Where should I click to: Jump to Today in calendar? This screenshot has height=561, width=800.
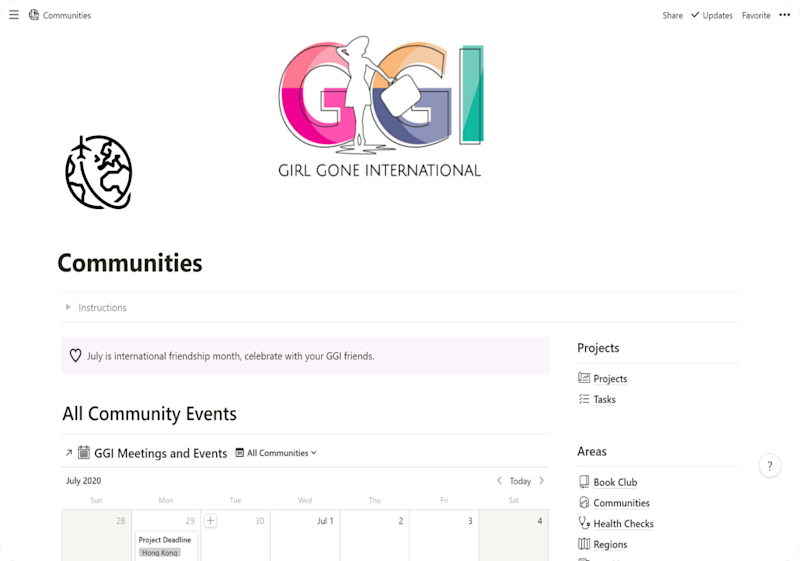(520, 481)
